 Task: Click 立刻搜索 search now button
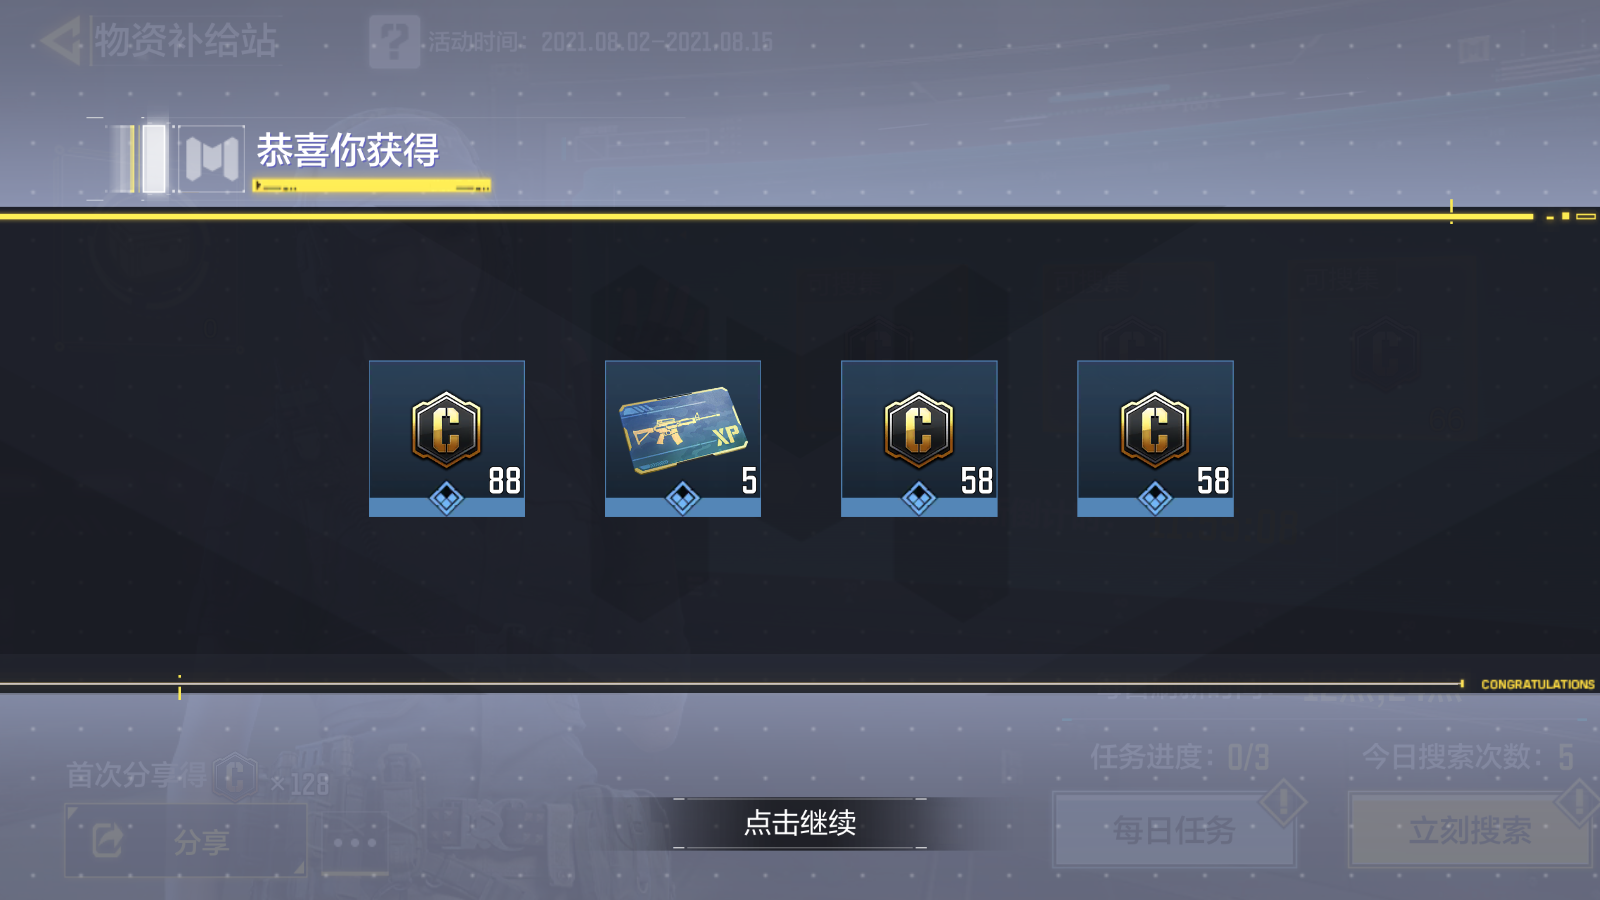click(1470, 830)
